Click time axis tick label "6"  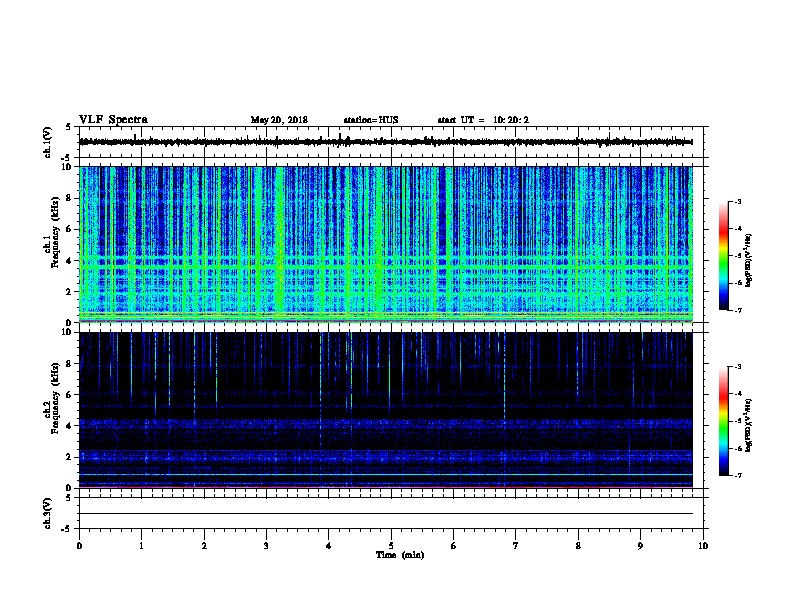point(454,546)
